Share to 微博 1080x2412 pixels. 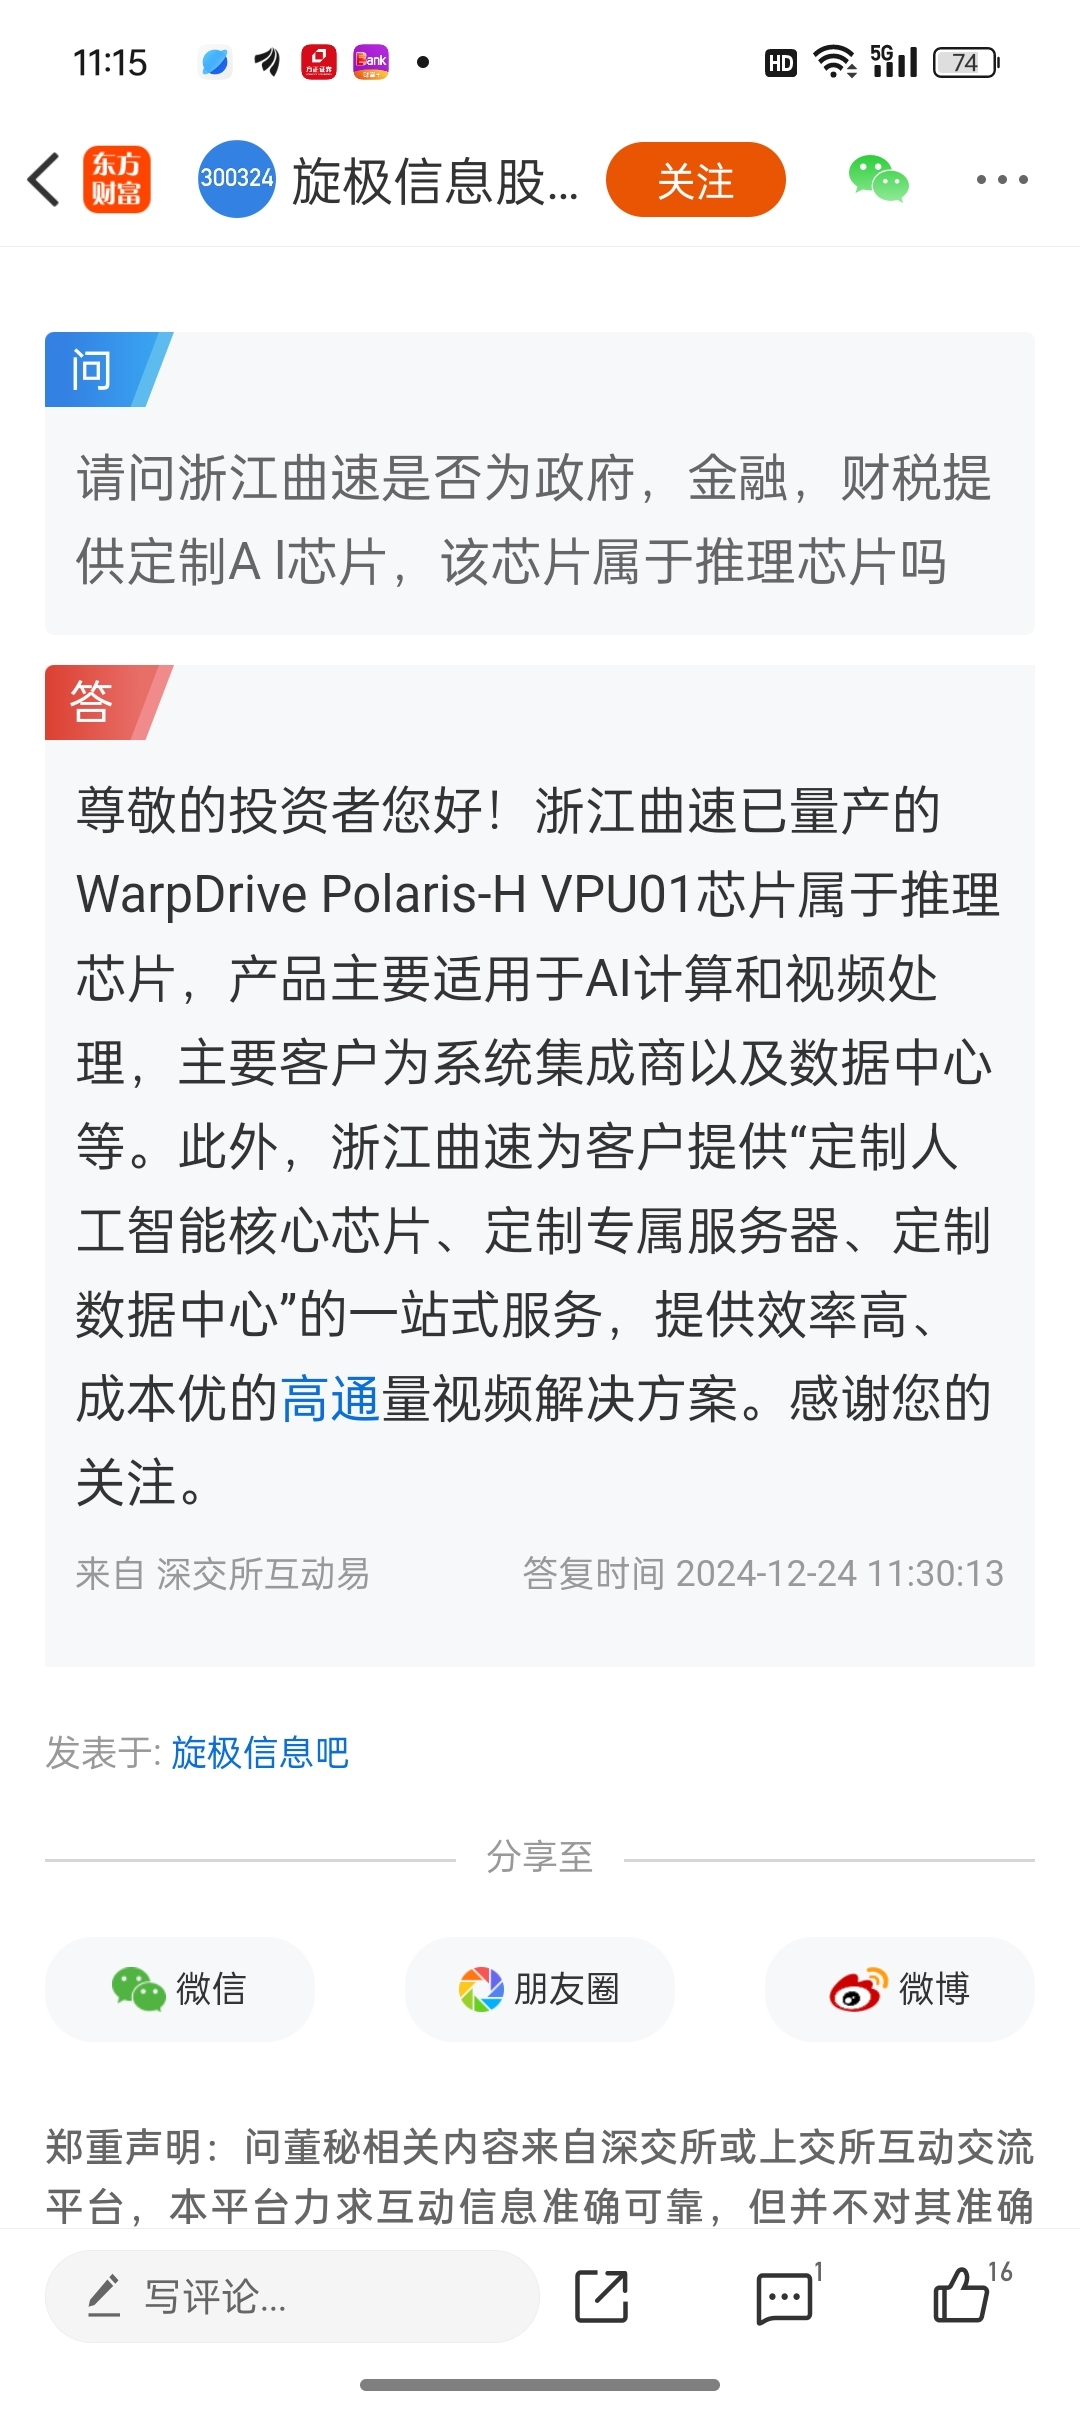pyautogui.click(x=900, y=1989)
